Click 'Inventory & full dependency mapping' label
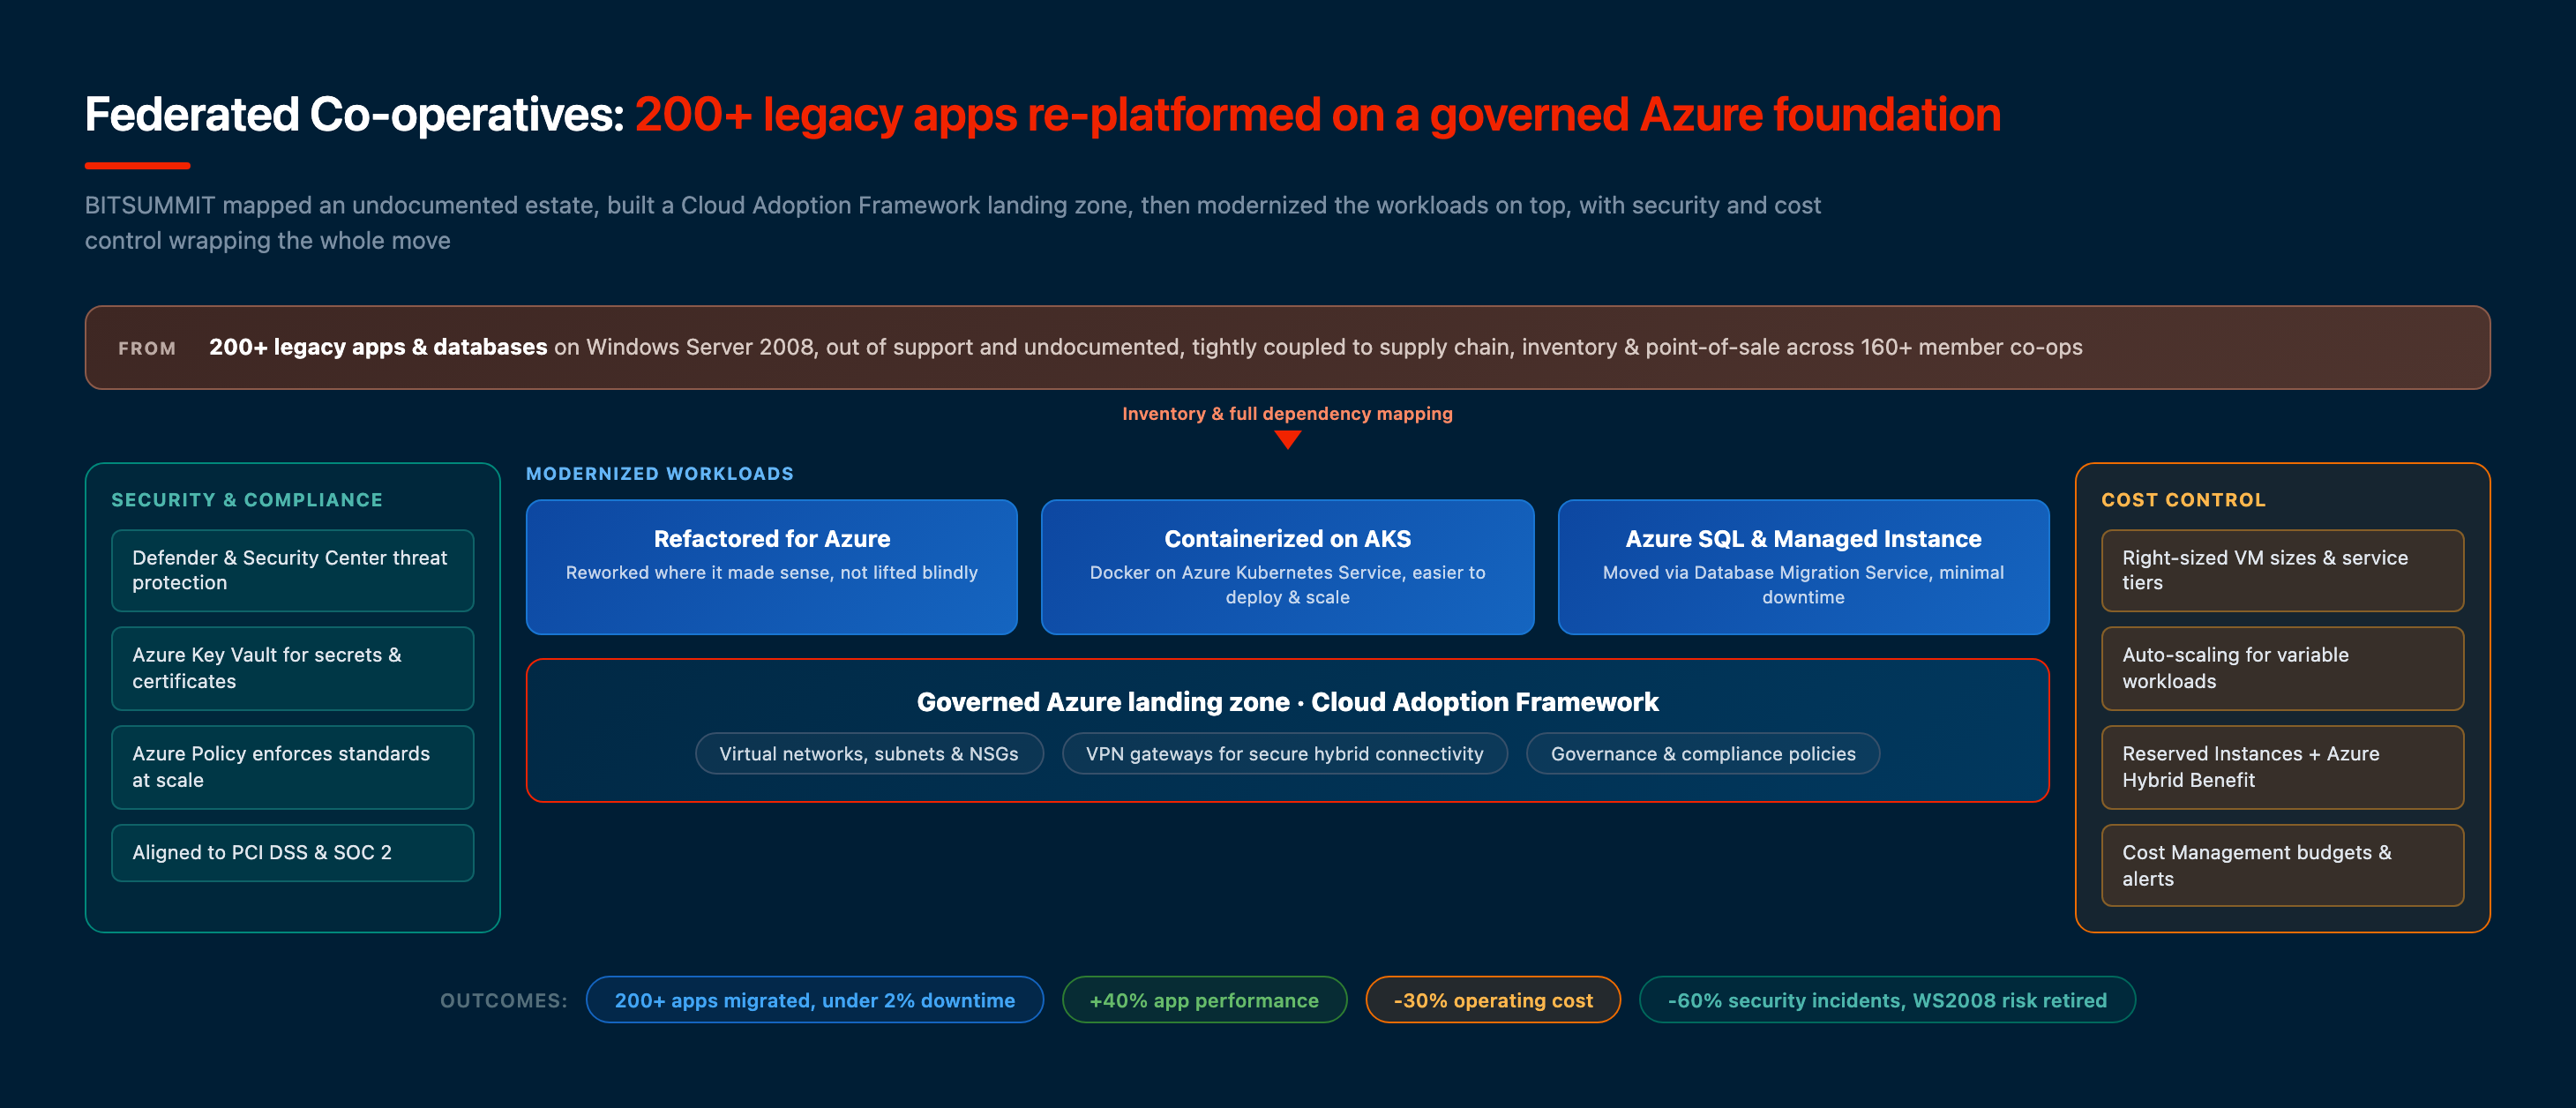Viewport: 2576px width, 1108px height. tap(1287, 413)
